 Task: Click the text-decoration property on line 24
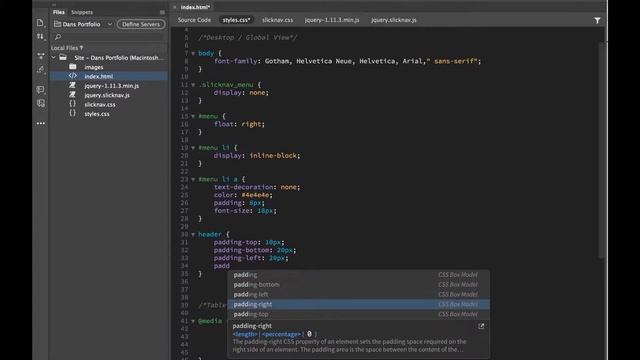tap(244, 187)
